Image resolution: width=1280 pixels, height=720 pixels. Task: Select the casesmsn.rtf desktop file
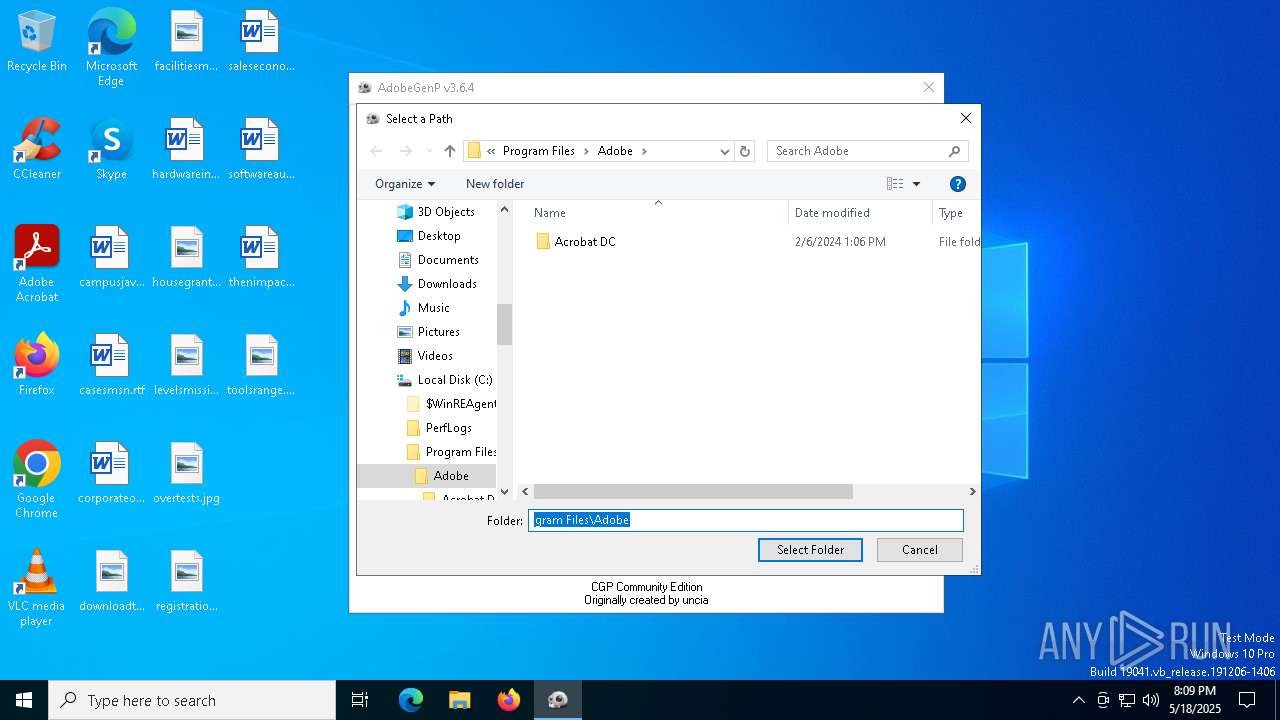111,365
